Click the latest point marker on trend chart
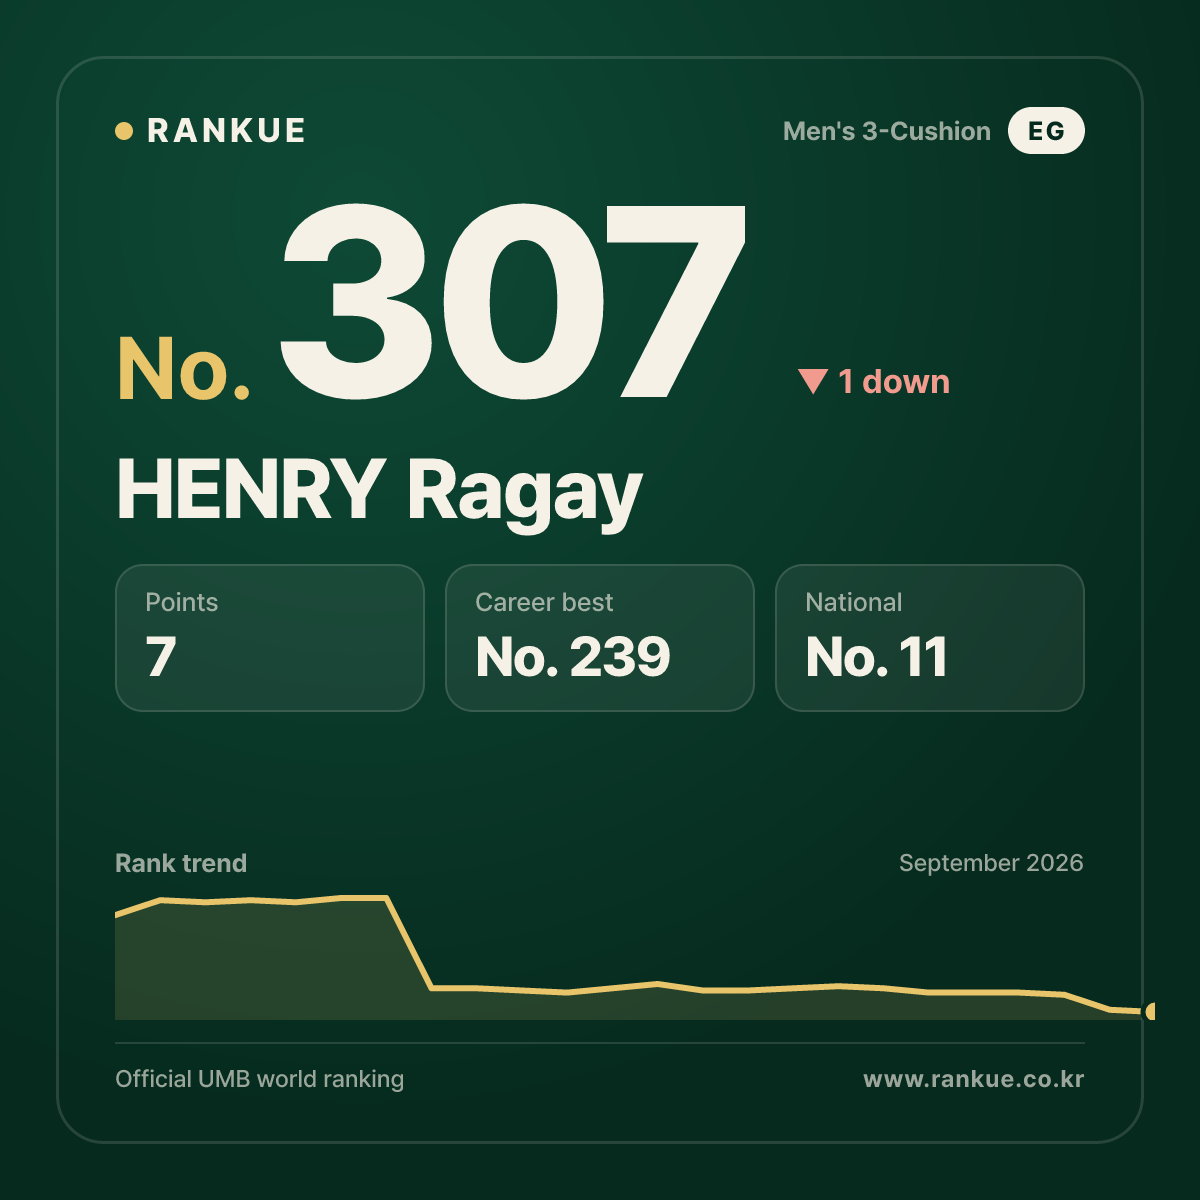This screenshot has width=1200, height=1200. [x=1151, y=1011]
